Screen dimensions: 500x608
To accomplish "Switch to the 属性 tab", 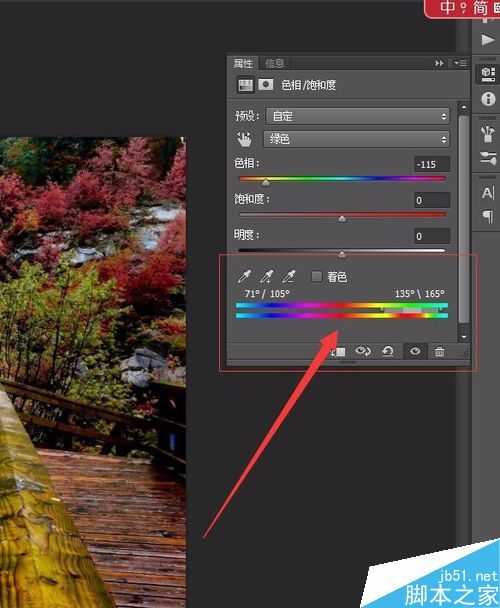I will [243, 63].
